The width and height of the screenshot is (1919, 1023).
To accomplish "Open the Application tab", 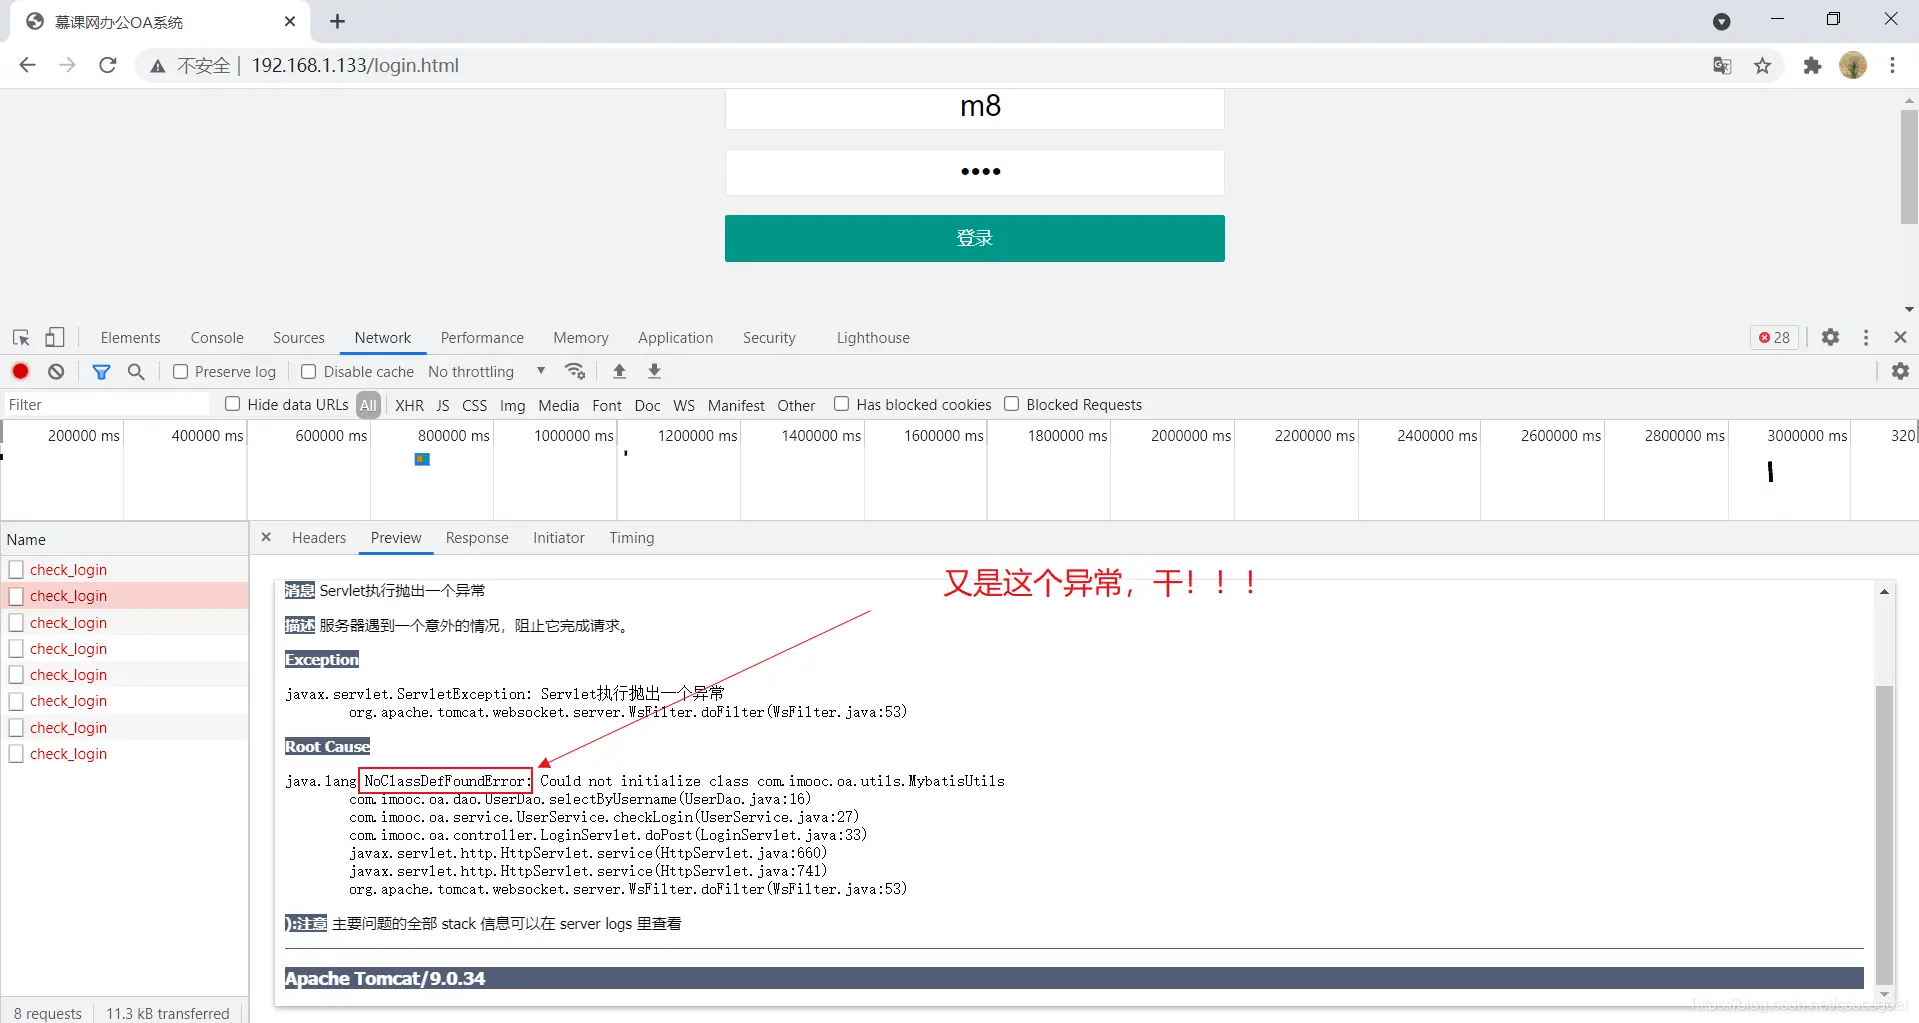I will click(676, 338).
